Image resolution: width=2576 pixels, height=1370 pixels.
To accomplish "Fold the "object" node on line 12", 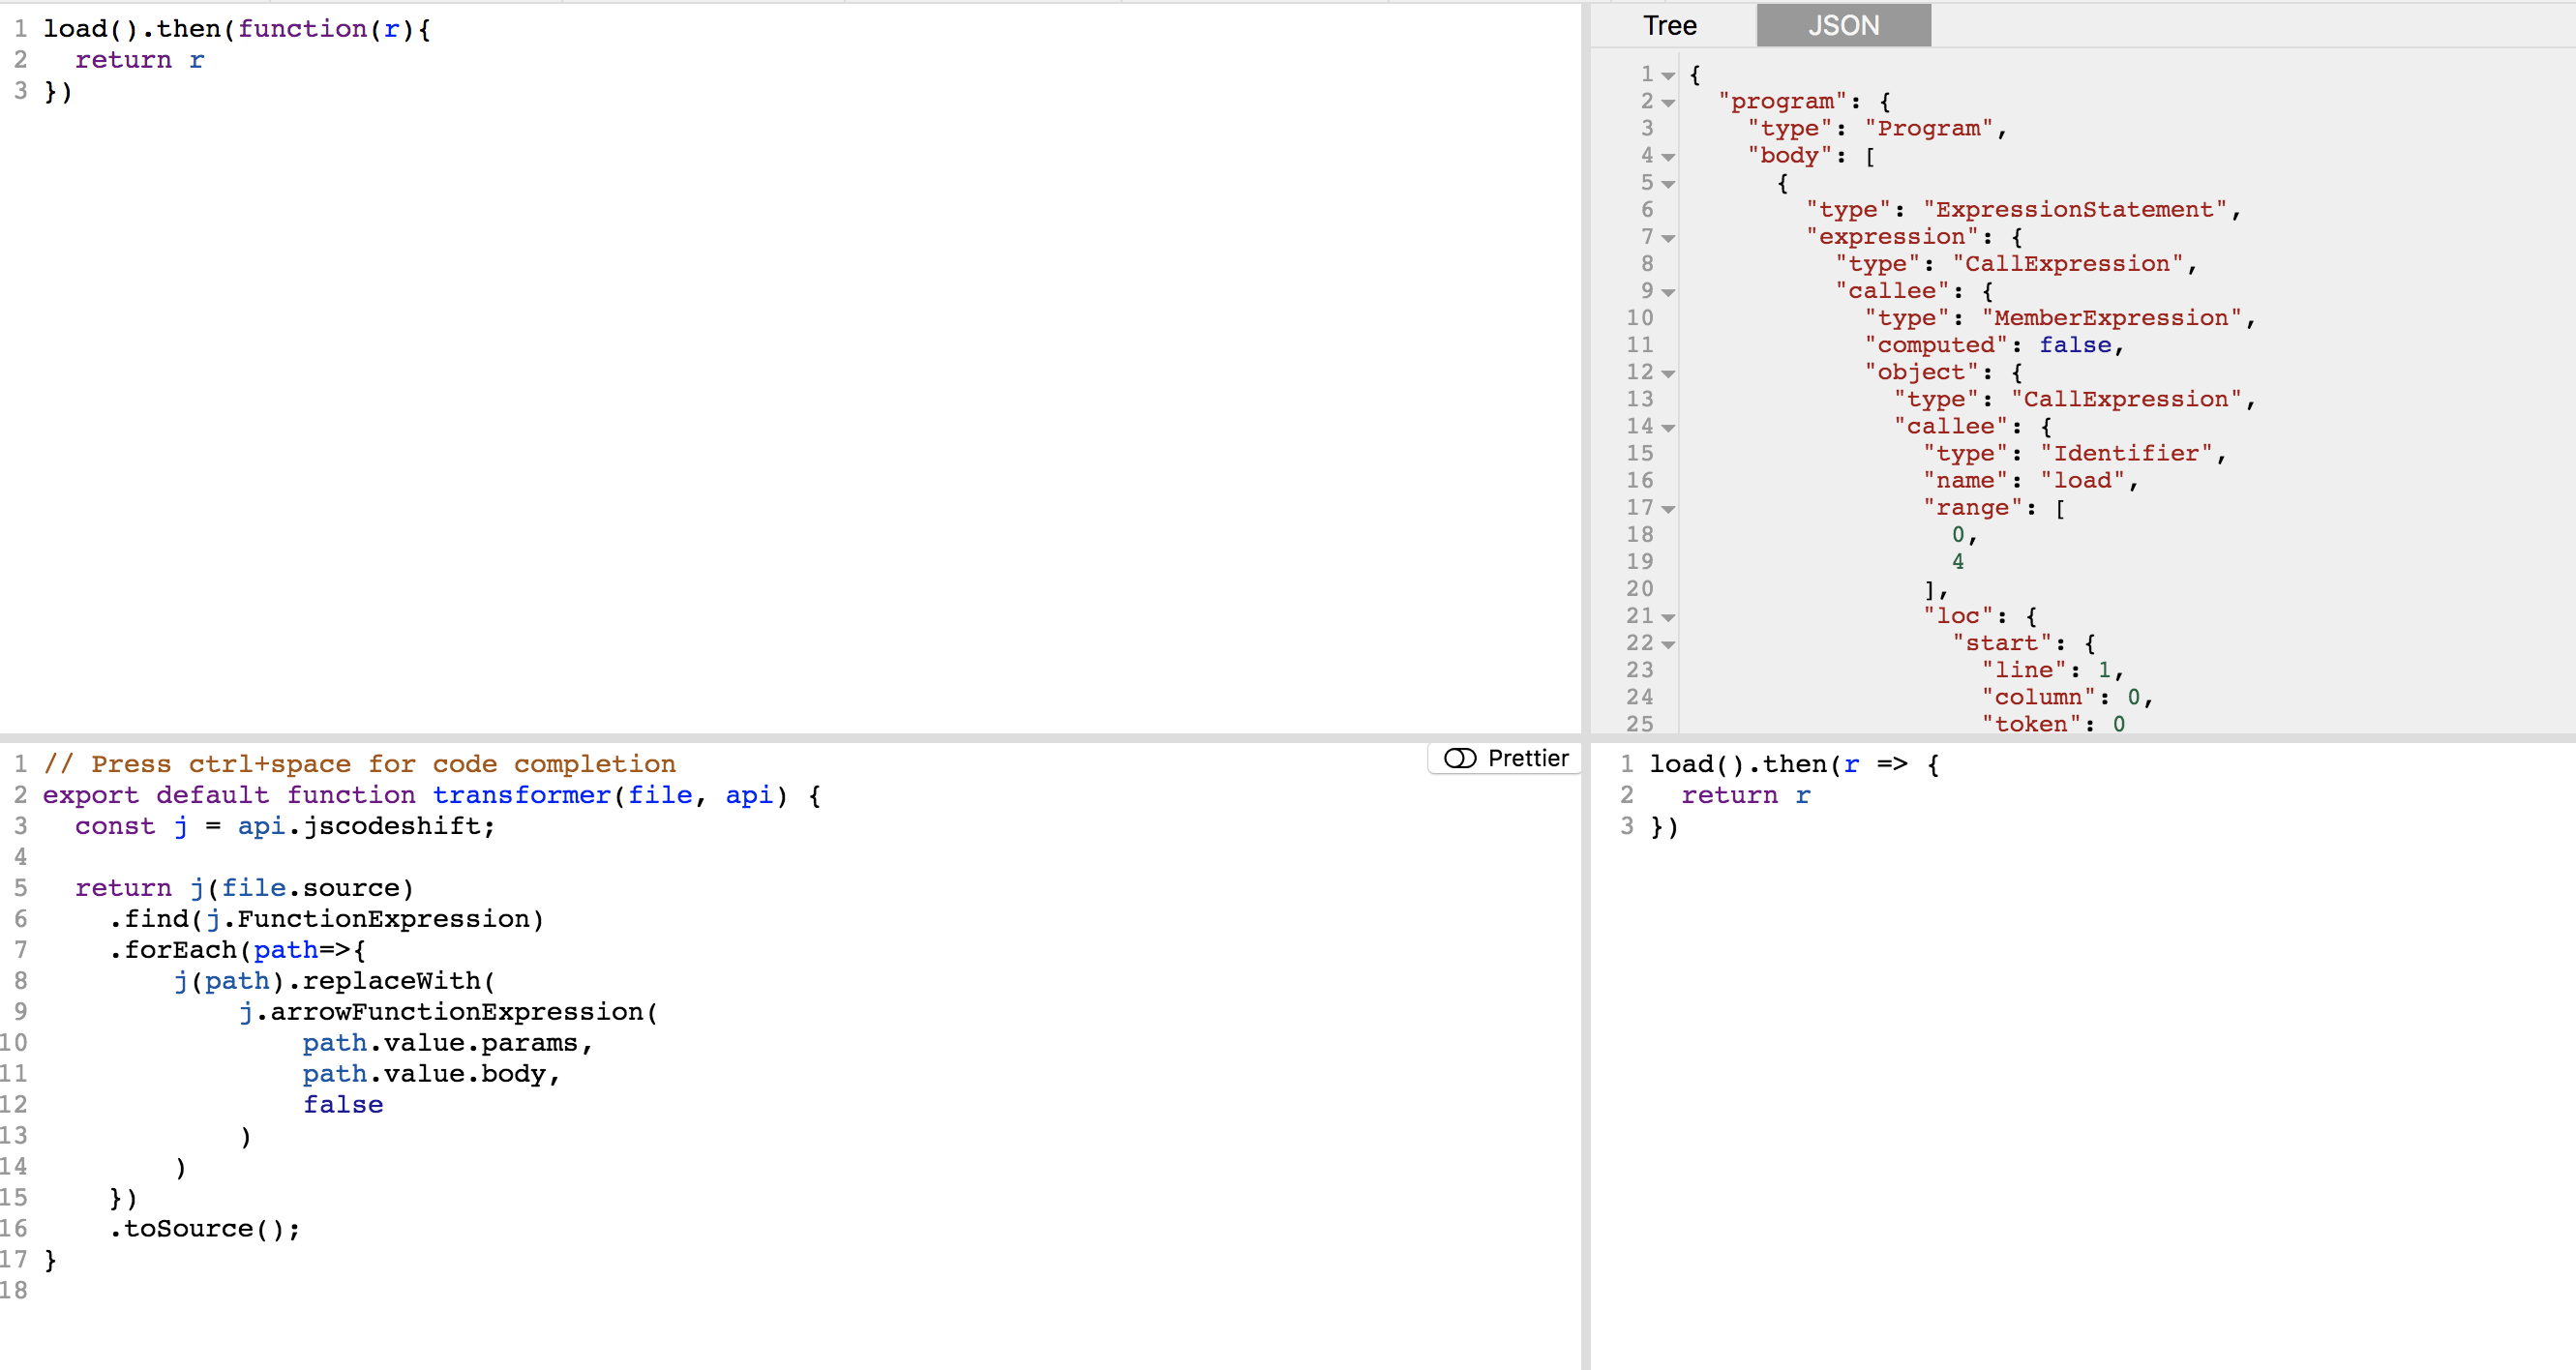I will pyautogui.click(x=1668, y=374).
